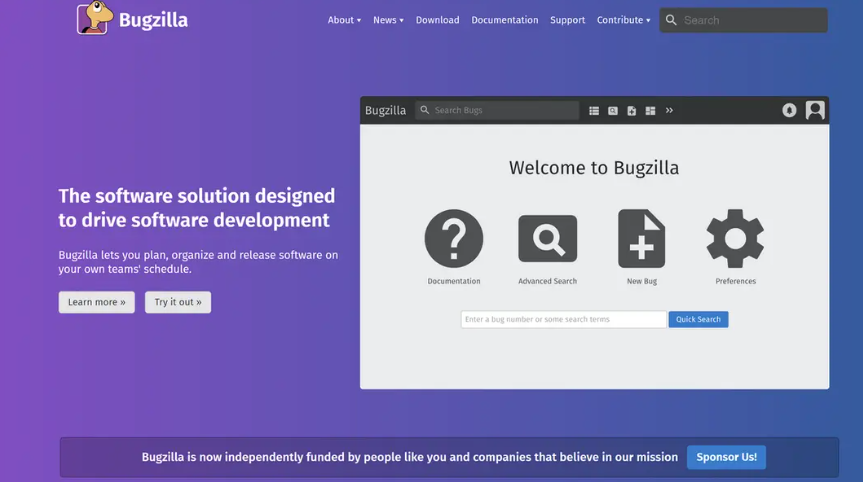Screen dimensions: 863x482
Task: Open the notifications bell icon
Action: click(x=789, y=110)
